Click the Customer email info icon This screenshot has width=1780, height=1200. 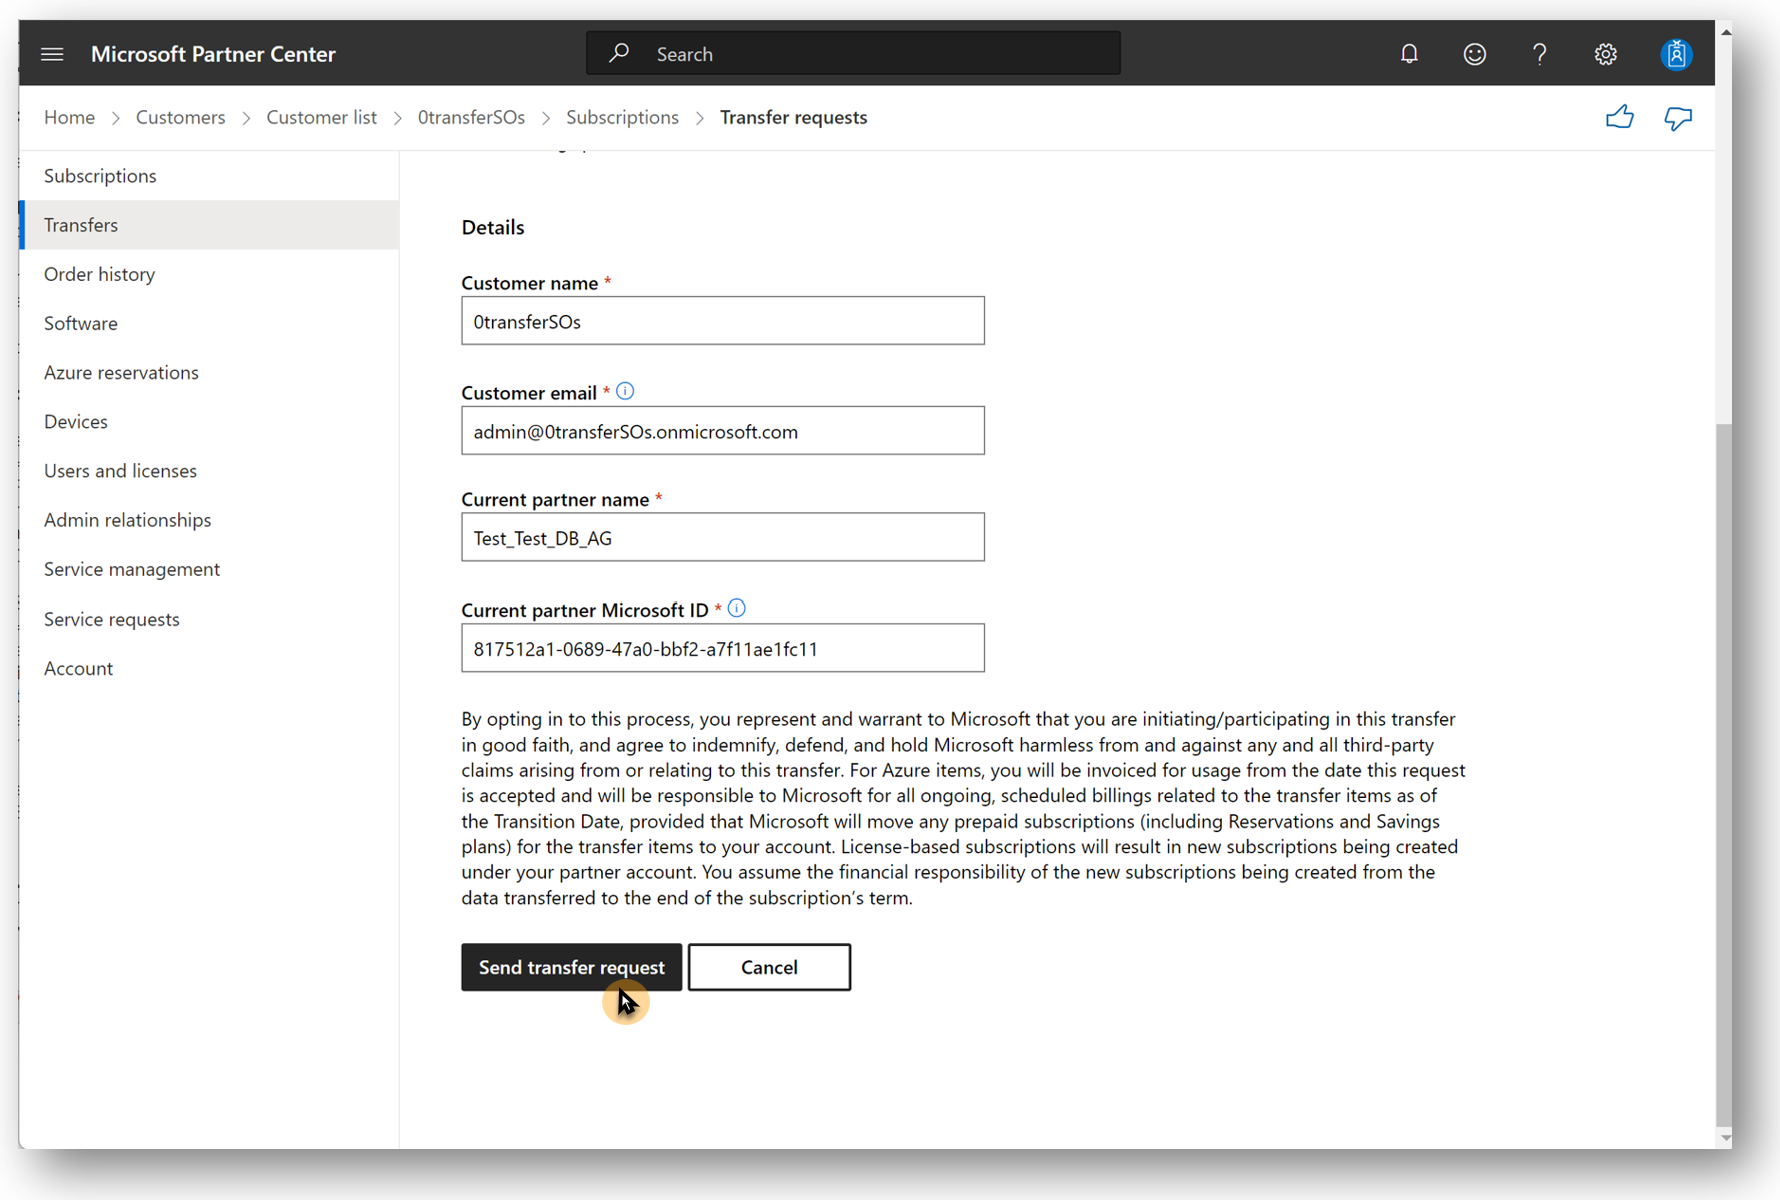[625, 391]
